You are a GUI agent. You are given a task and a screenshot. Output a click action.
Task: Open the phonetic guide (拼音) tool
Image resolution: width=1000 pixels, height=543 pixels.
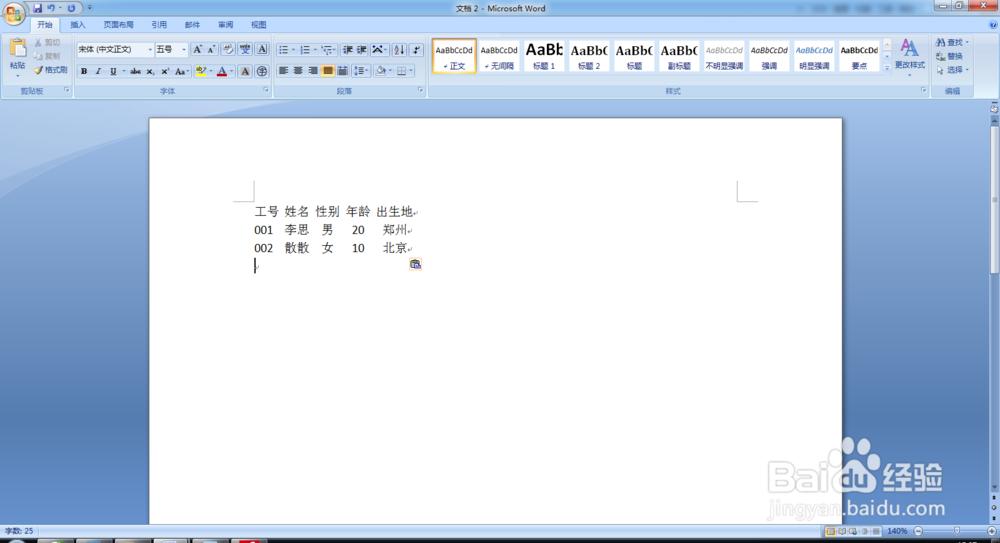coord(245,49)
